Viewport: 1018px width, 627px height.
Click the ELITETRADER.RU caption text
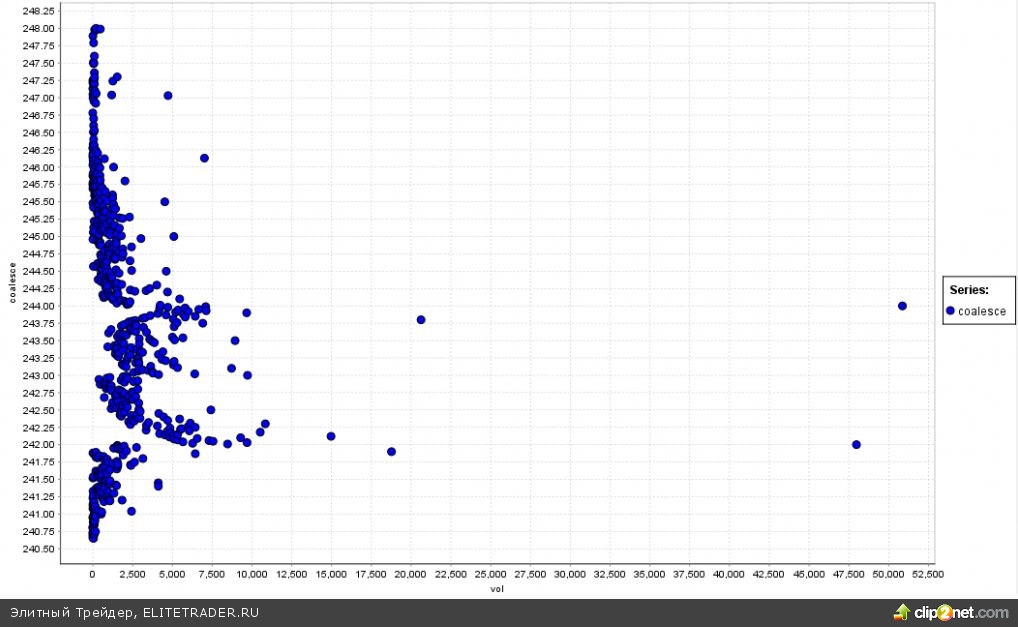pos(201,613)
